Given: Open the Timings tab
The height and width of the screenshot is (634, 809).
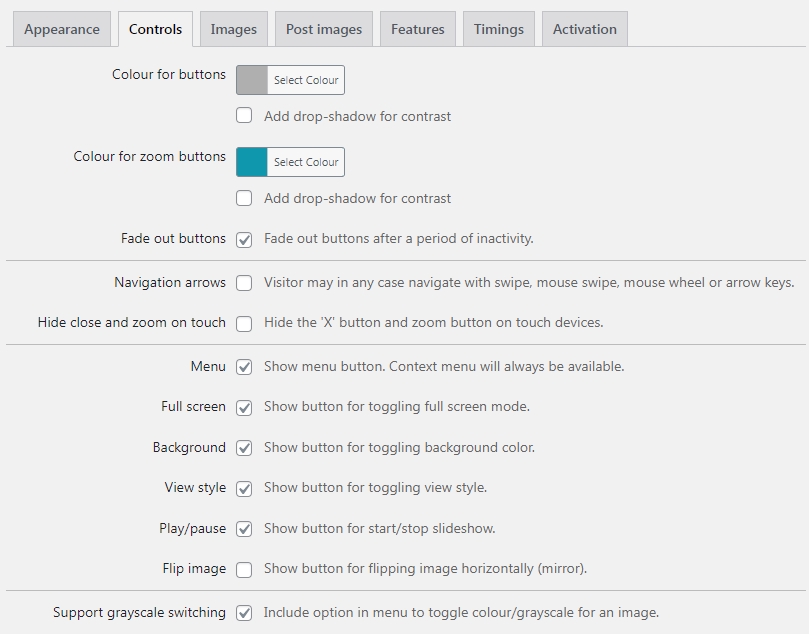Looking at the screenshot, I should [x=498, y=29].
